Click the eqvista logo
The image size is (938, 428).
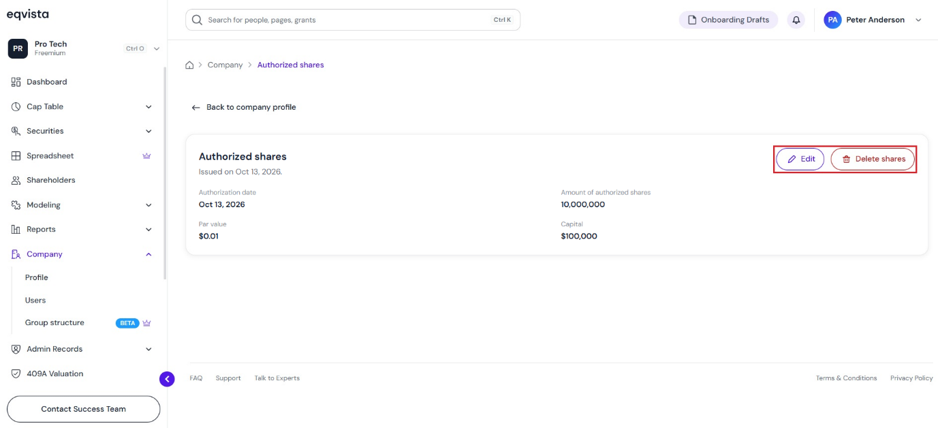click(28, 14)
